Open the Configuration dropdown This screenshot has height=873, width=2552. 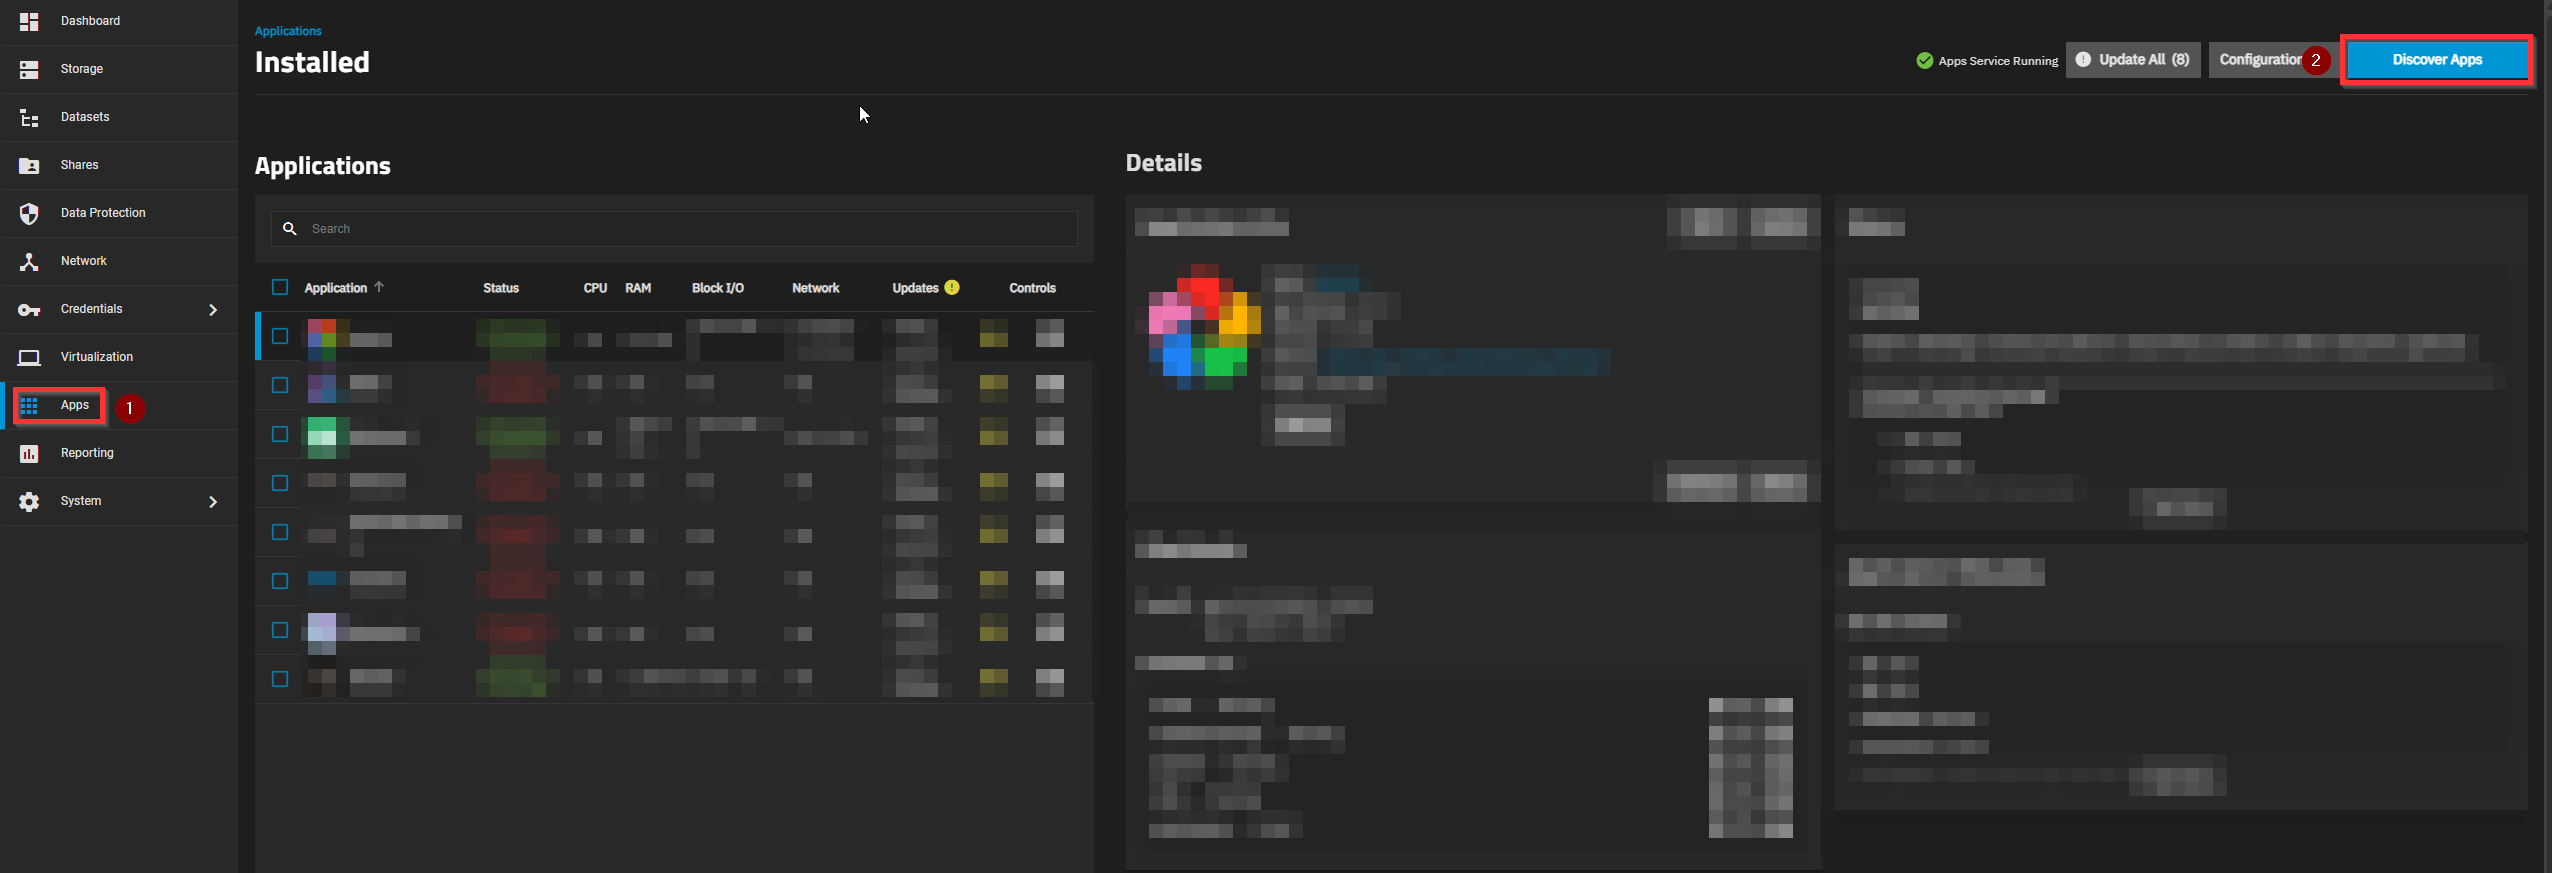[2259, 60]
